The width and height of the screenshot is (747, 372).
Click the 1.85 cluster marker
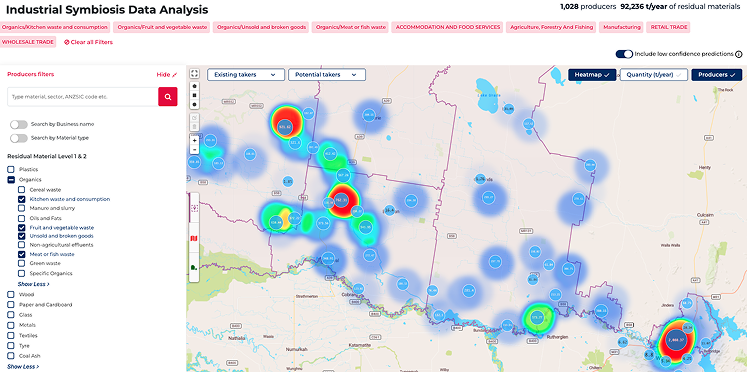[288, 181]
